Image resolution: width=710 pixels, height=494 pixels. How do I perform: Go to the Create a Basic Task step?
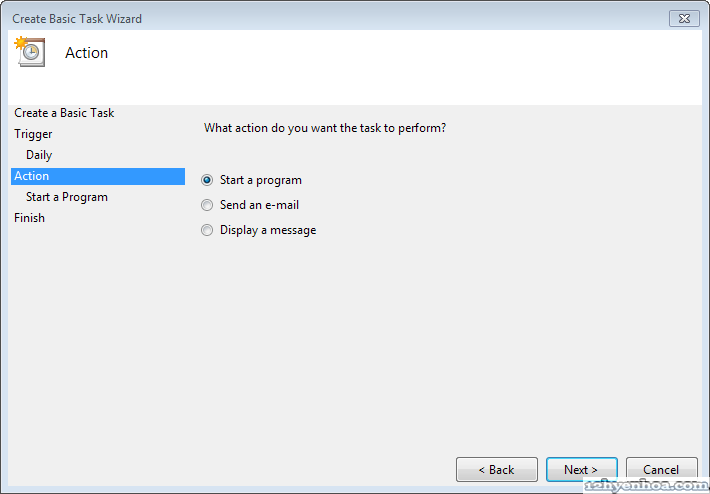tap(64, 113)
